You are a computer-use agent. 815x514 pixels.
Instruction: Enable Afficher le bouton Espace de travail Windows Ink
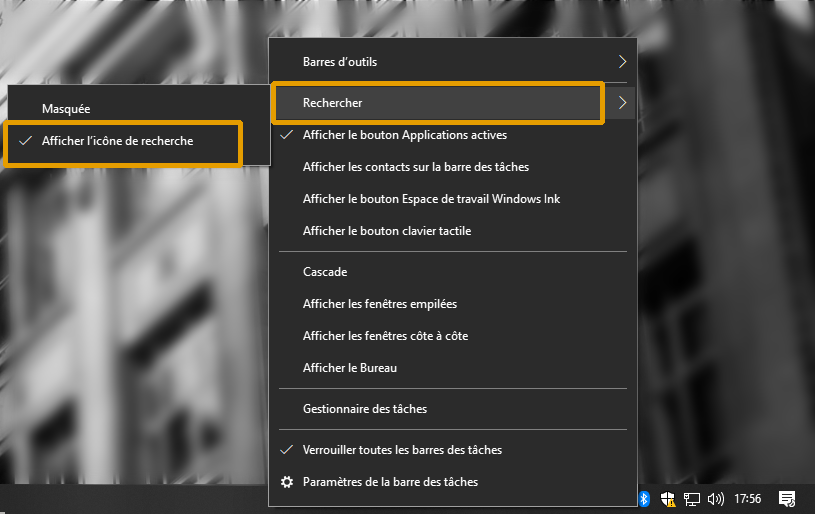tap(431, 199)
